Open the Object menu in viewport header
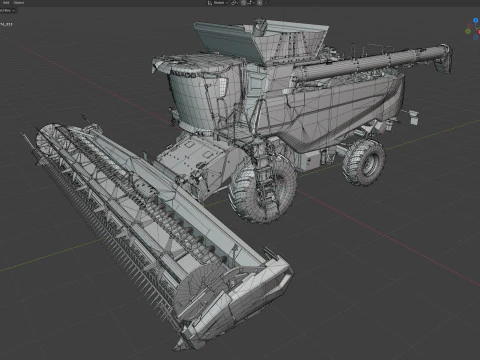 [19, 3]
